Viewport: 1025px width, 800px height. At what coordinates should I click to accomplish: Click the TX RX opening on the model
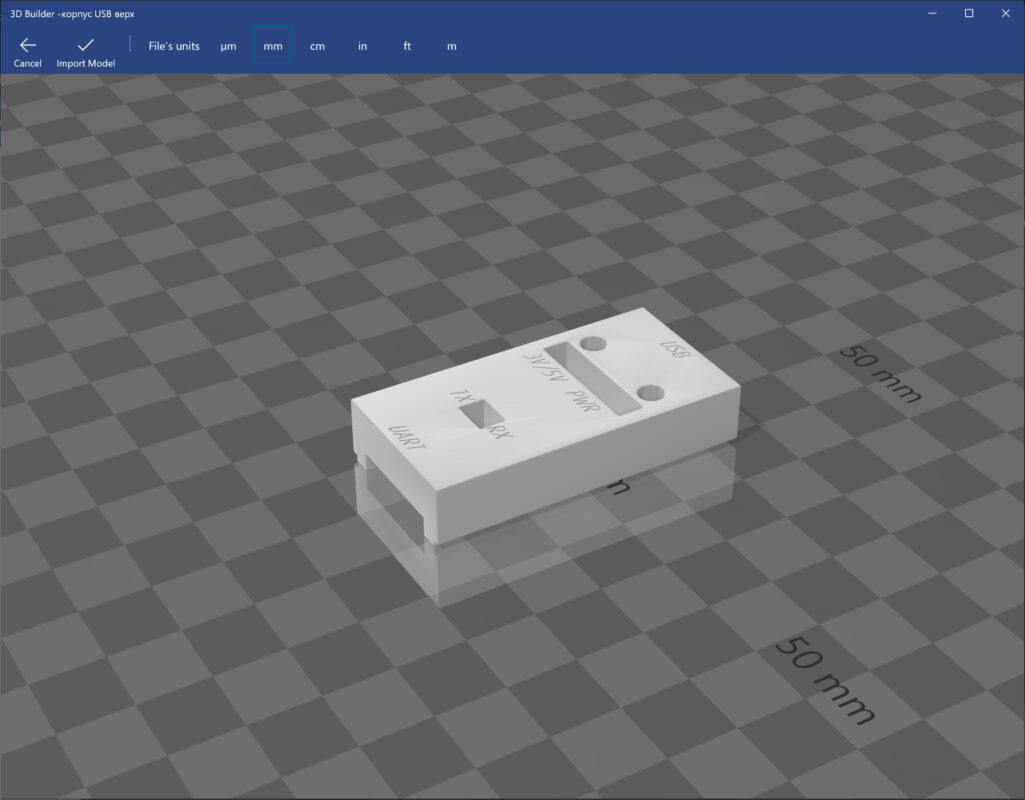480,411
